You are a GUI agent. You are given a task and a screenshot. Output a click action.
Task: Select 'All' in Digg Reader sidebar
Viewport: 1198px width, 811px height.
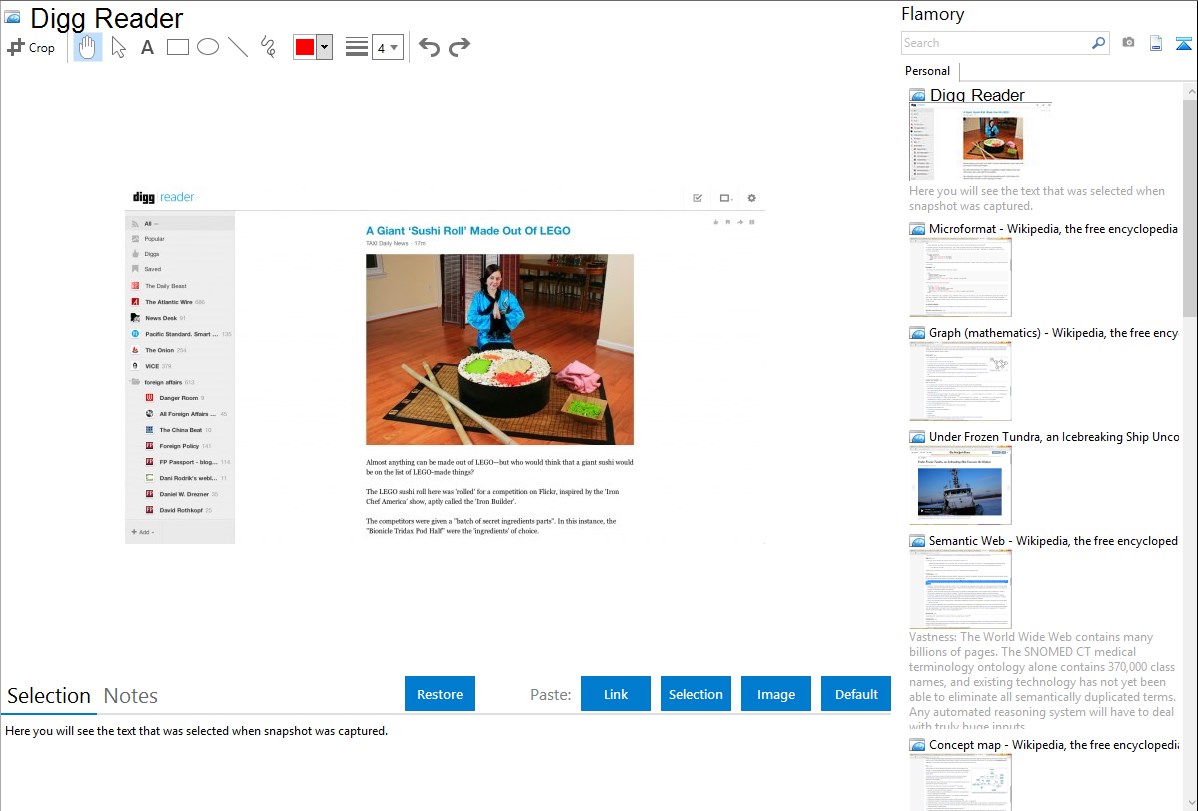(180, 223)
